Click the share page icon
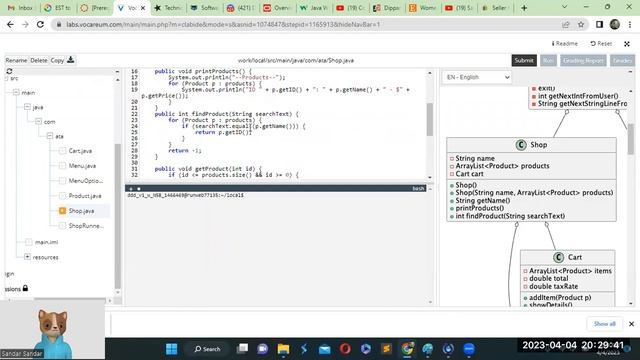The height and width of the screenshot is (360, 640). [565, 24]
